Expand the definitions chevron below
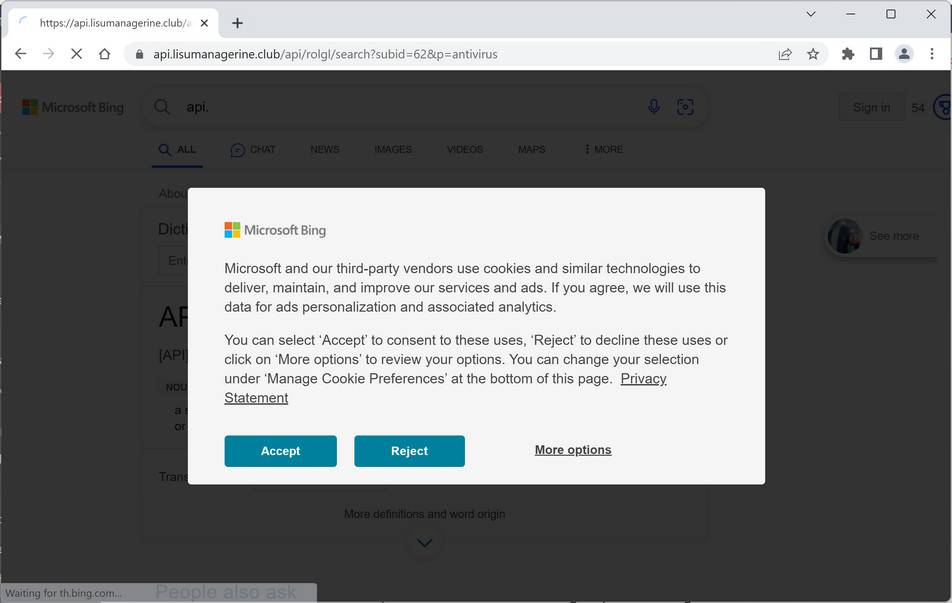This screenshot has width=952, height=603. click(424, 543)
